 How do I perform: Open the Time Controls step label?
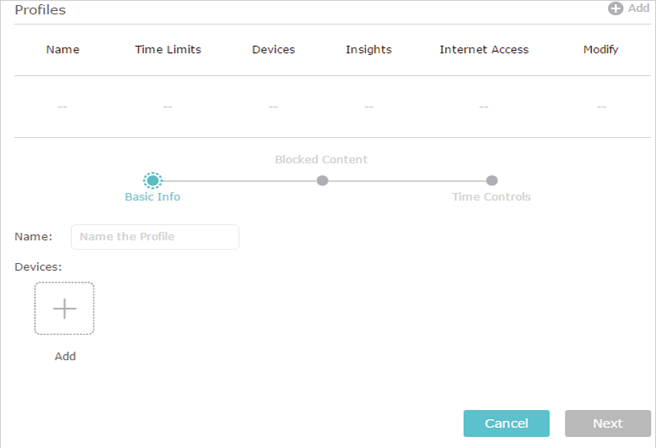491,197
